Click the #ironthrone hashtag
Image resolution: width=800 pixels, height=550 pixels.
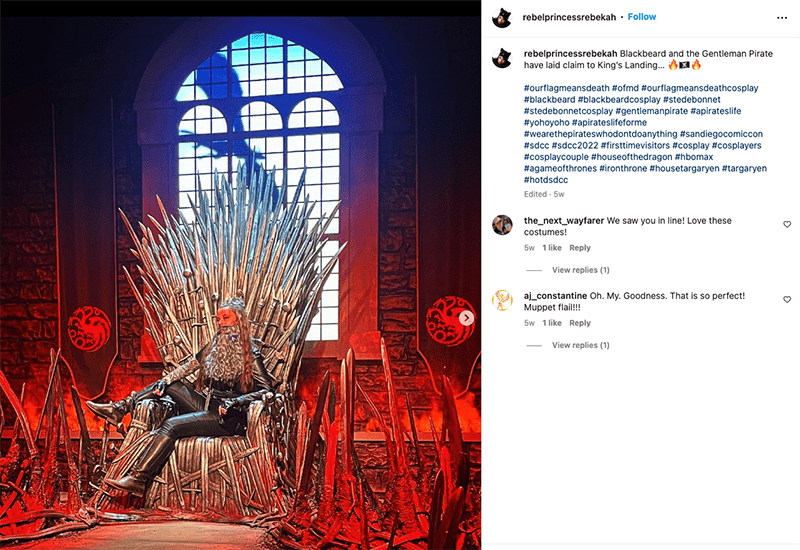click(x=622, y=168)
